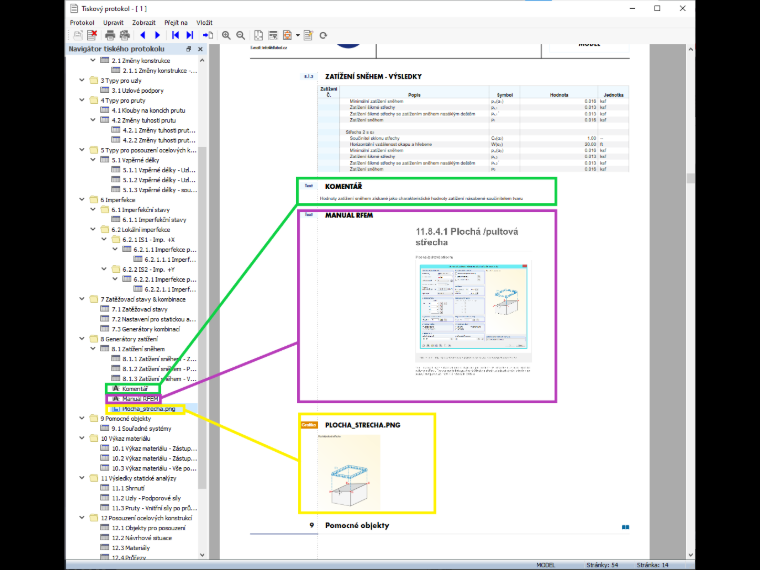This screenshot has height=570, width=760.
Task: Go to next page with right arrow
Action: (x=157, y=35)
